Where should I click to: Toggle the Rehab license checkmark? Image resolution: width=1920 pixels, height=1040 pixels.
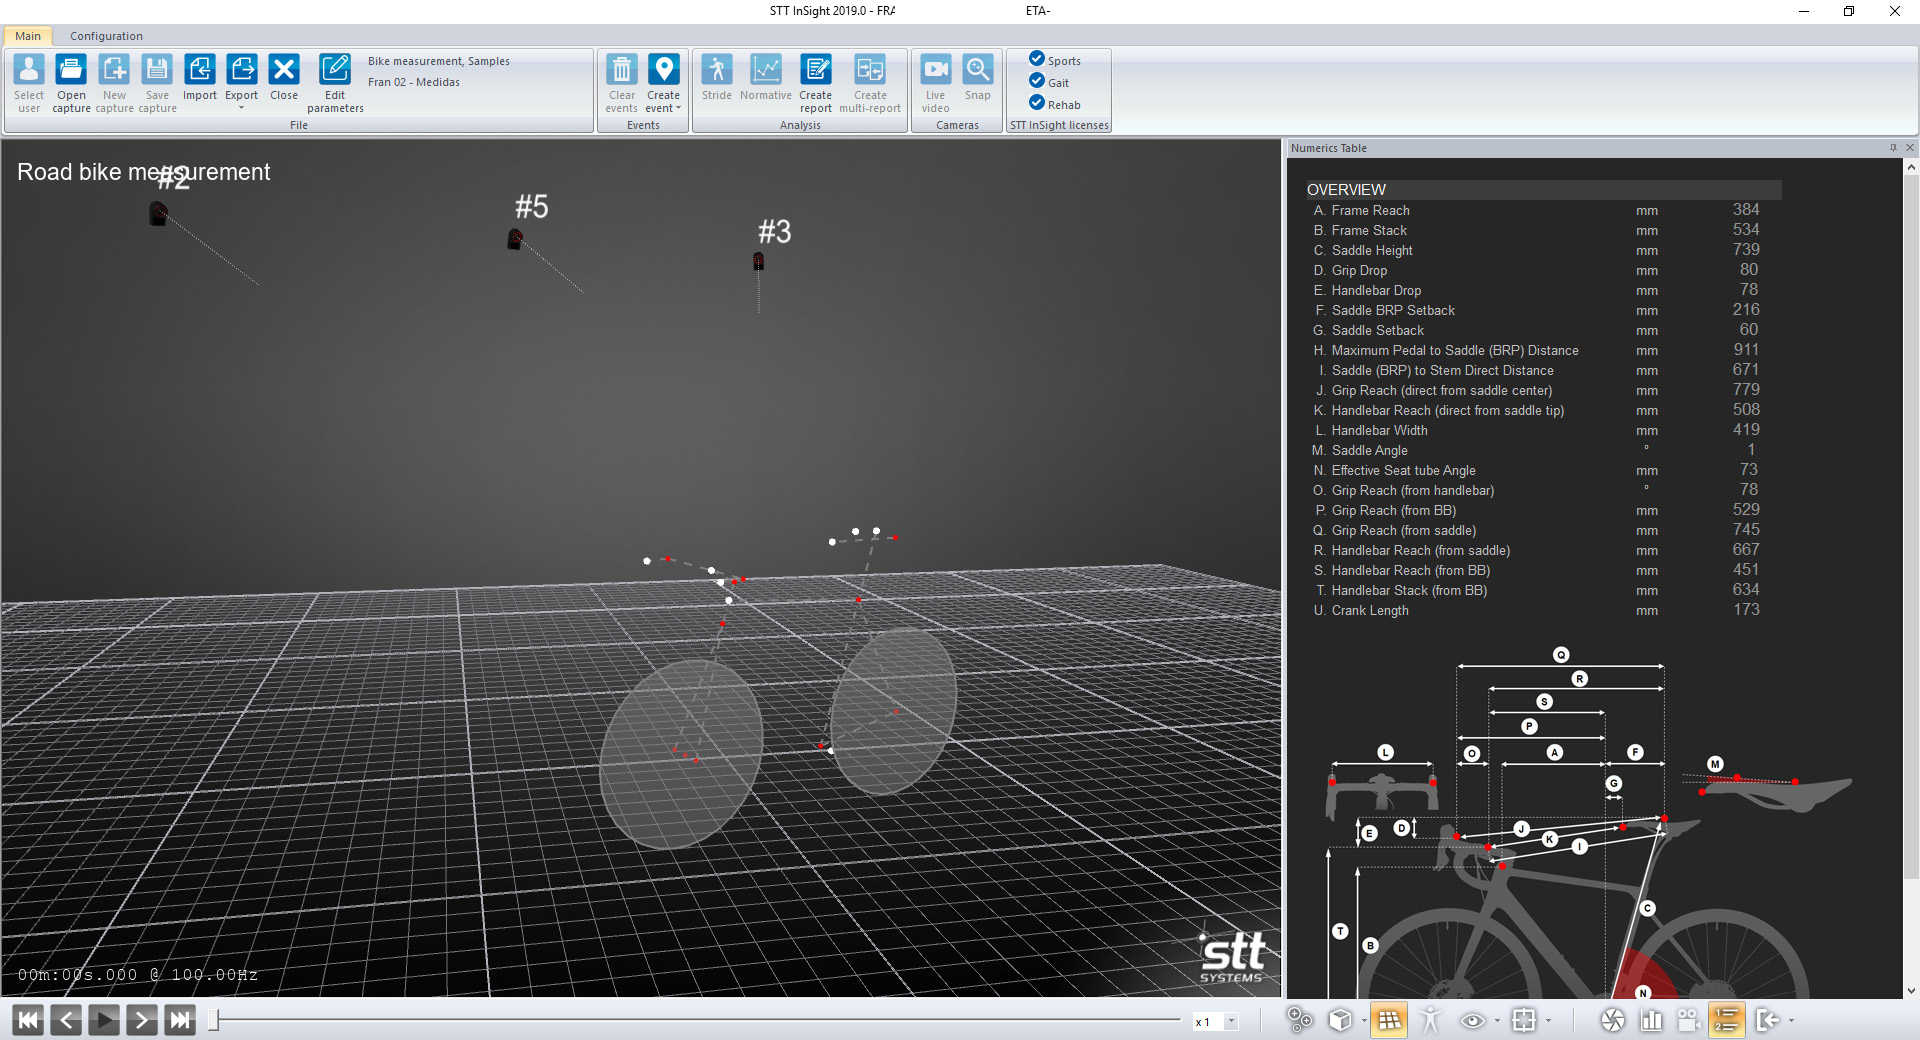(1037, 103)
